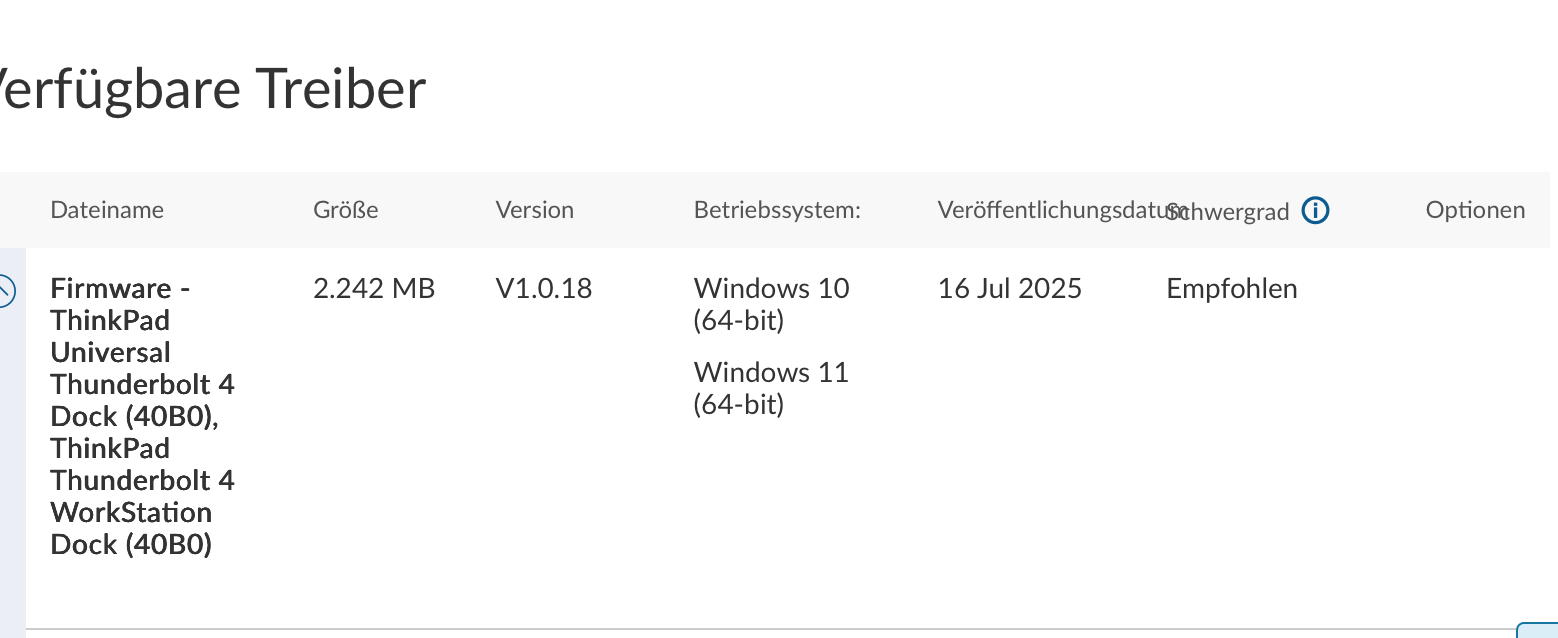The image size is (1558, 638).
Task: Click the Windows 10 (64-bit) entry
Action: coord(771,305)
